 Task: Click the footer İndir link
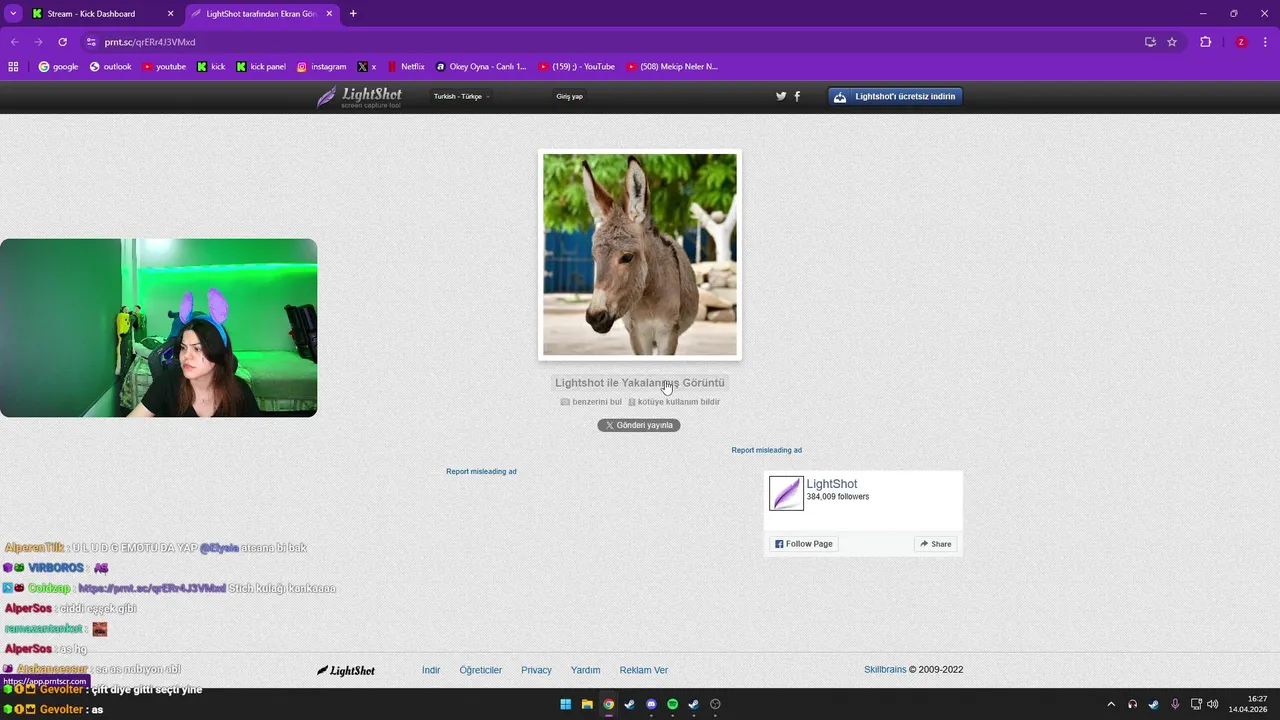point(431,670)
